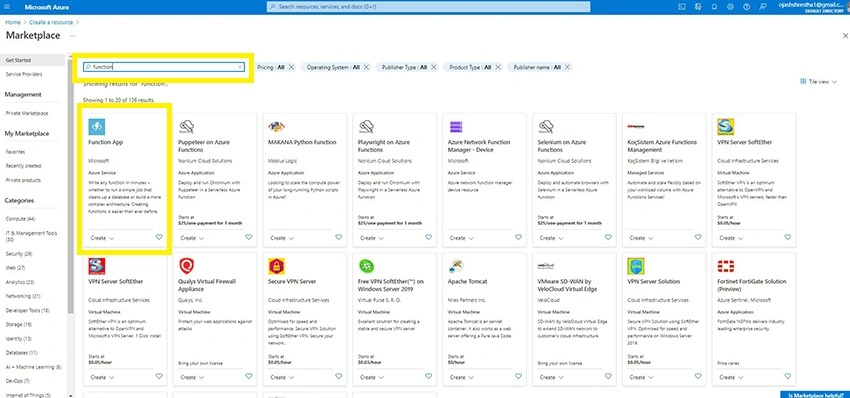Image resolution: width=850 pixels, height=398 pixels.
Task: Click the Qualys Virtual Firewall Appliance icon
Action: pyautogui.click(x=187, y=266)
